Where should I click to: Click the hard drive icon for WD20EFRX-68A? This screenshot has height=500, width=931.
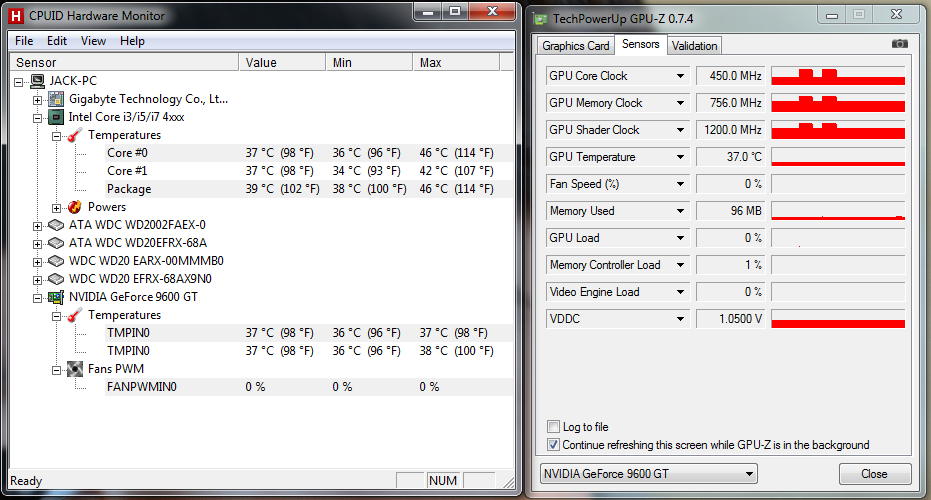coord(56,243)
